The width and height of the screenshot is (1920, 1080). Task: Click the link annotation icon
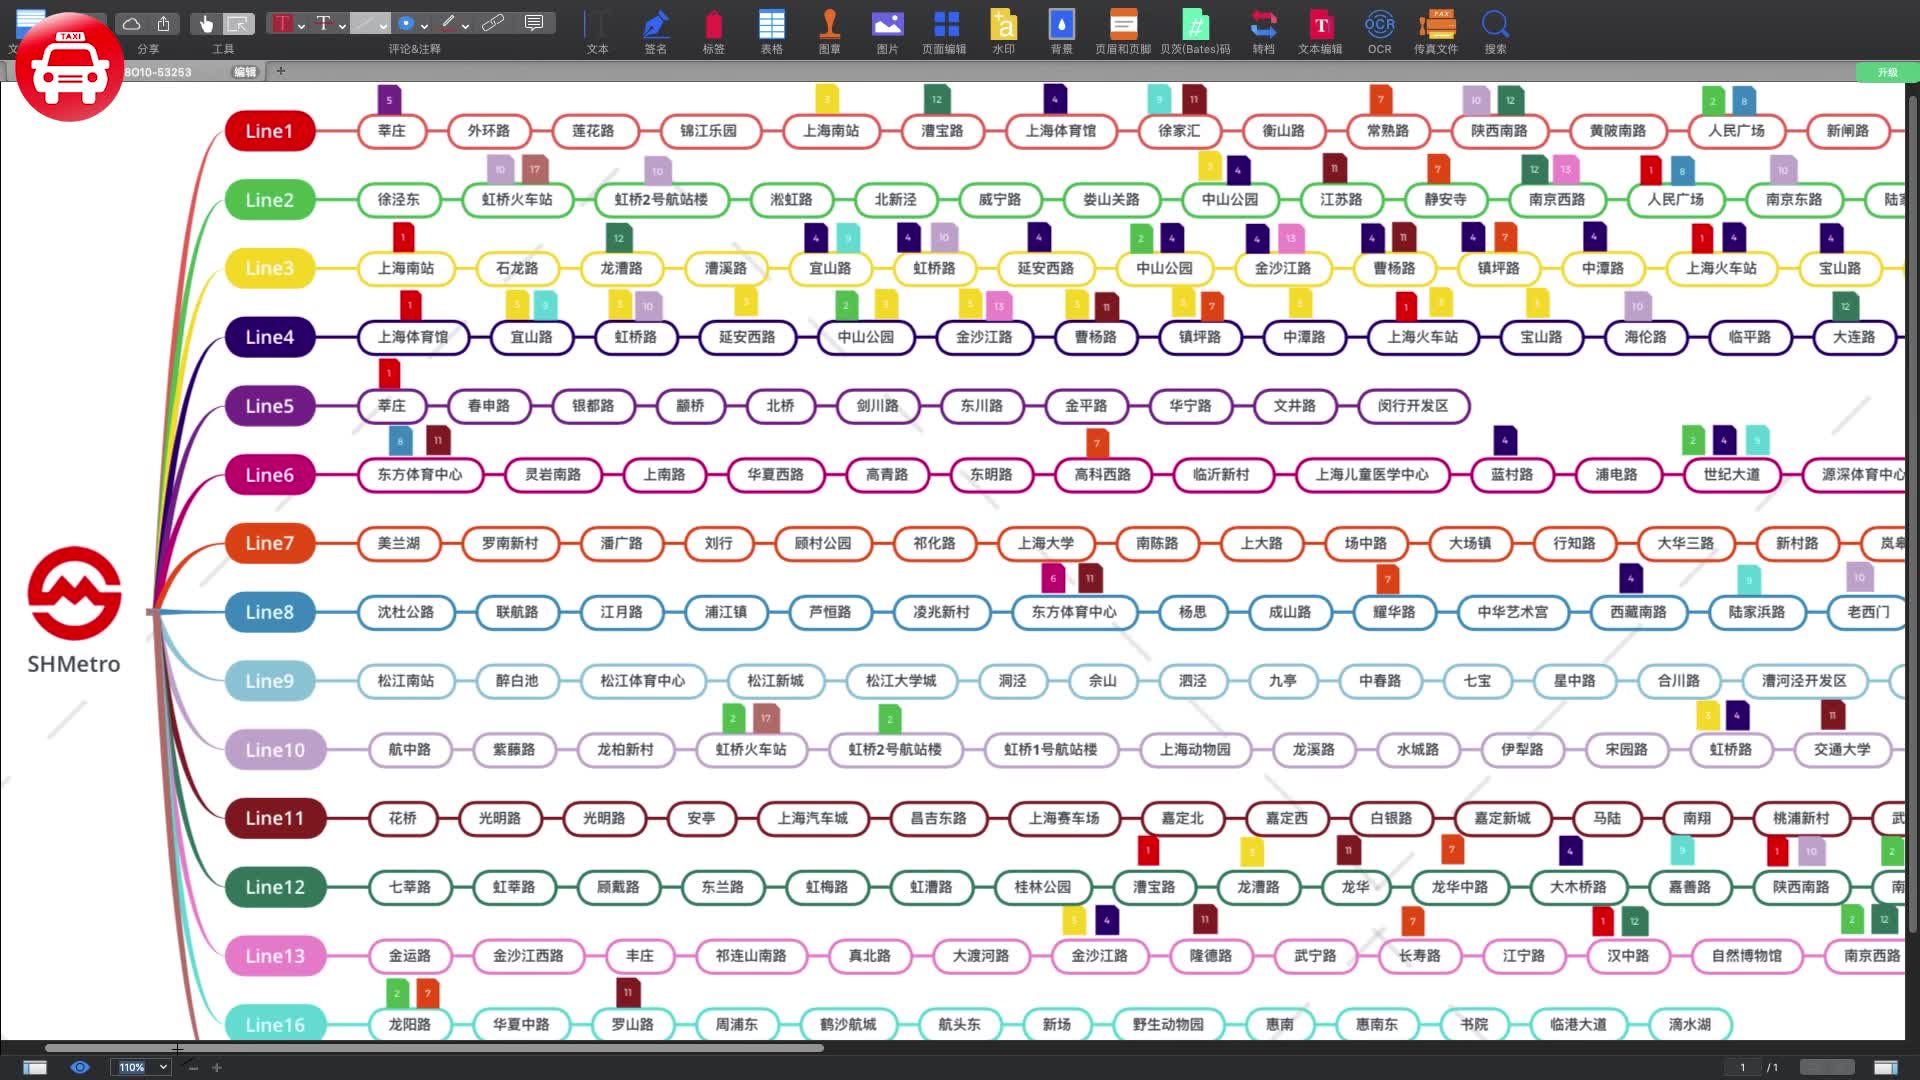492,23
